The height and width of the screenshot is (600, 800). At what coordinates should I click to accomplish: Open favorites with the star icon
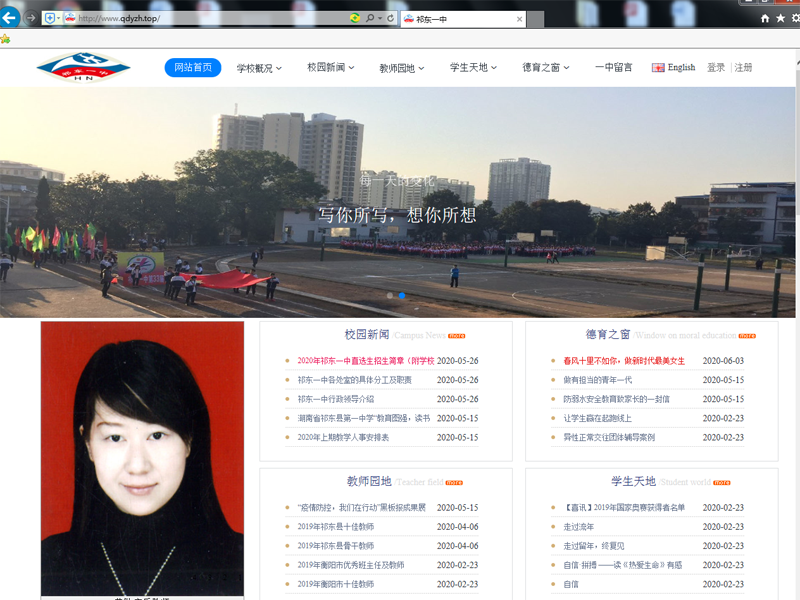tap(780, 18)
